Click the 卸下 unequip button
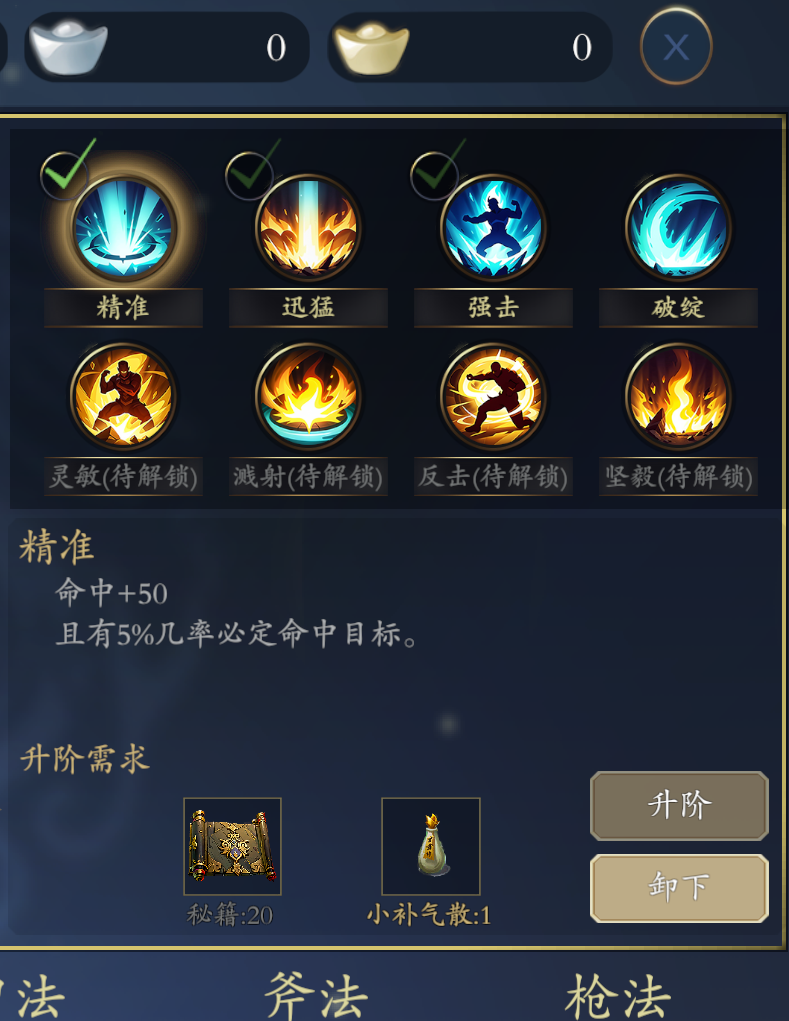This screenshot has width=789, height=1021. click(679, 888)
